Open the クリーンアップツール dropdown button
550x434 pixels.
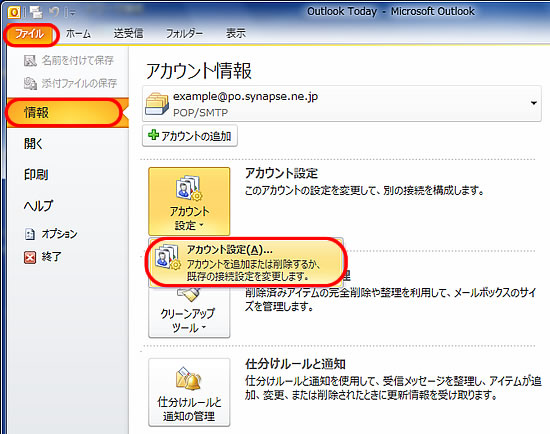tap(189, 312)
